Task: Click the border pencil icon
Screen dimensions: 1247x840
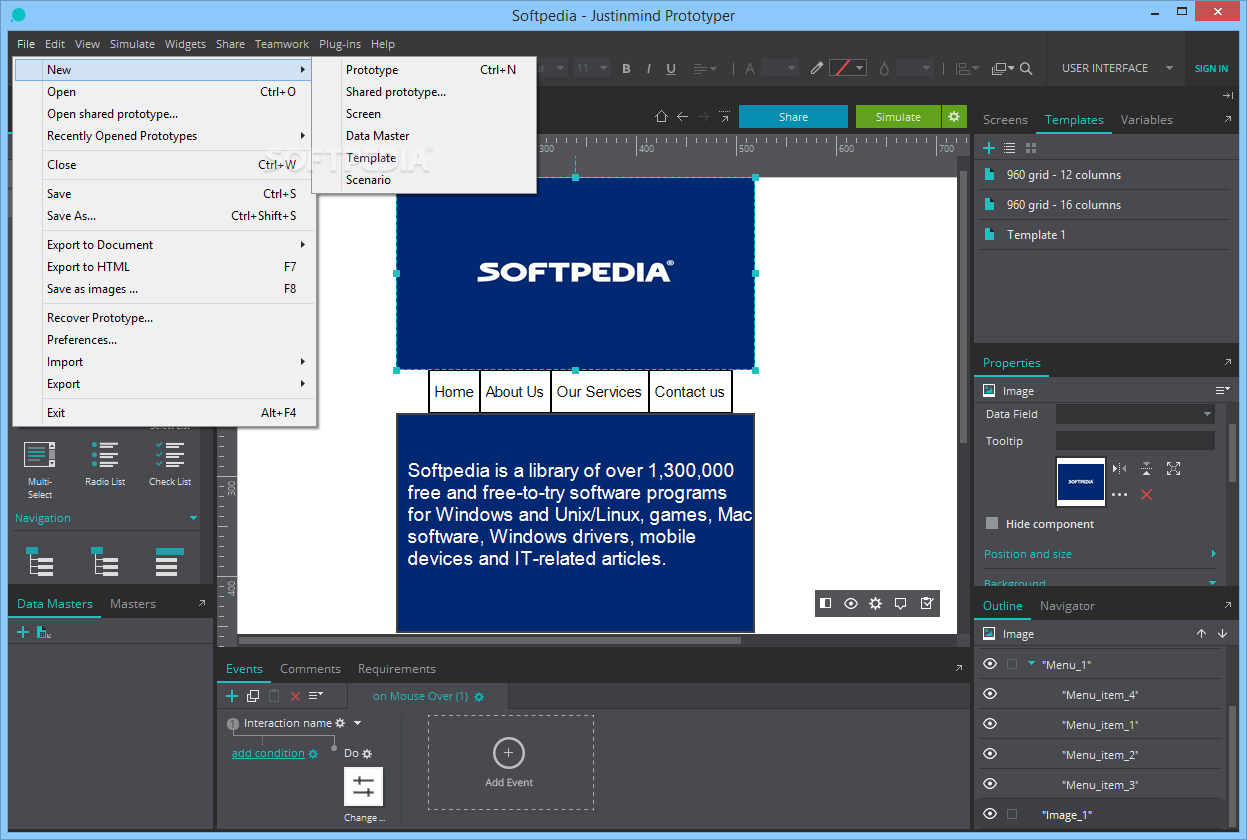Action: (817, 68)
